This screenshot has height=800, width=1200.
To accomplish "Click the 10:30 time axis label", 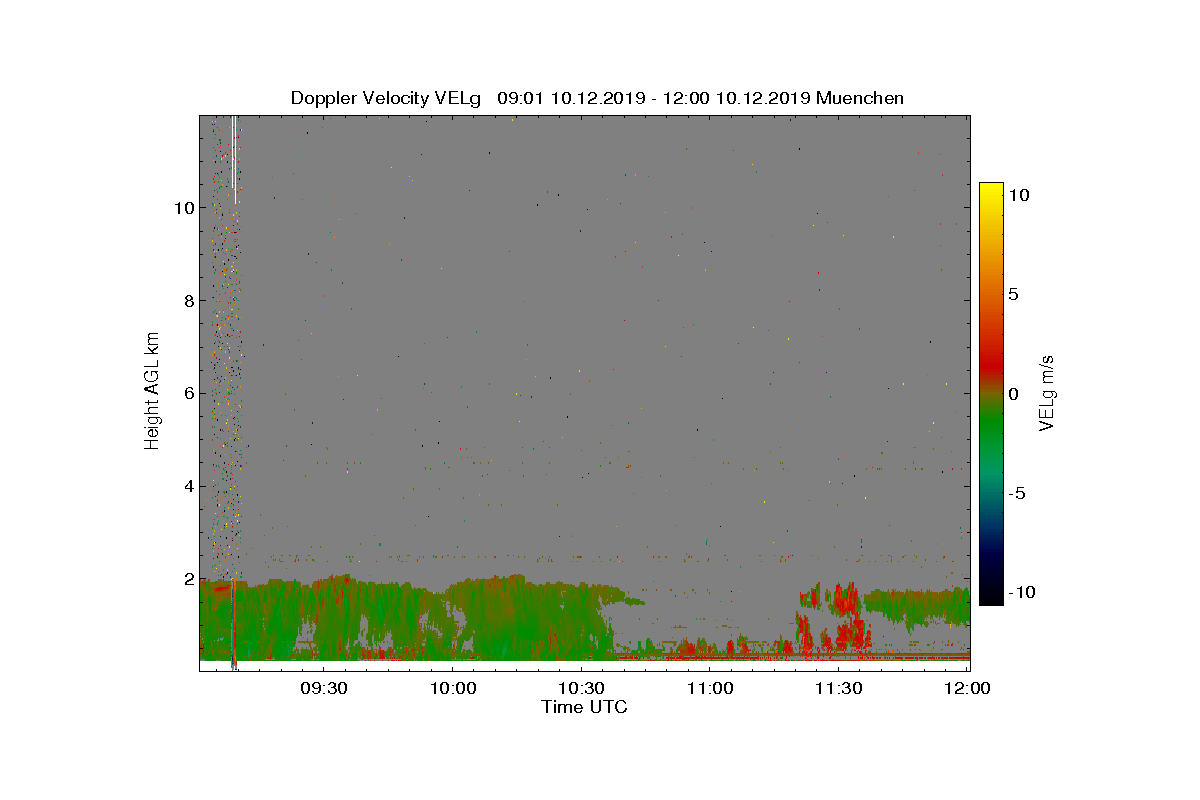I will pos(581,689).
